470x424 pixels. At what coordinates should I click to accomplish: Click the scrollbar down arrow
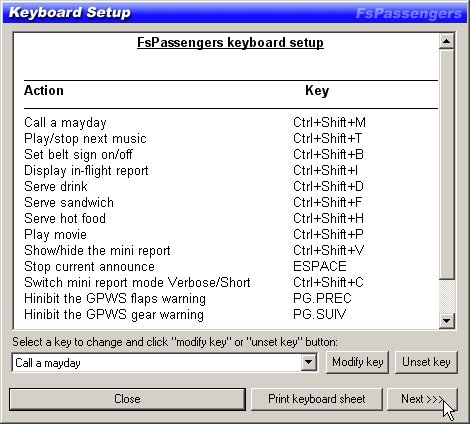[x=446, y=320]
